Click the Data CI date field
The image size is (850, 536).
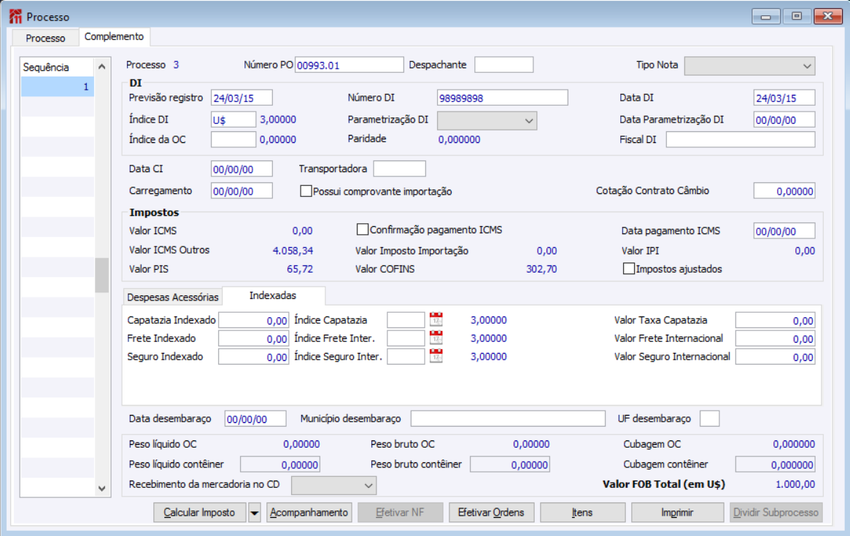[x=241, y=169]
